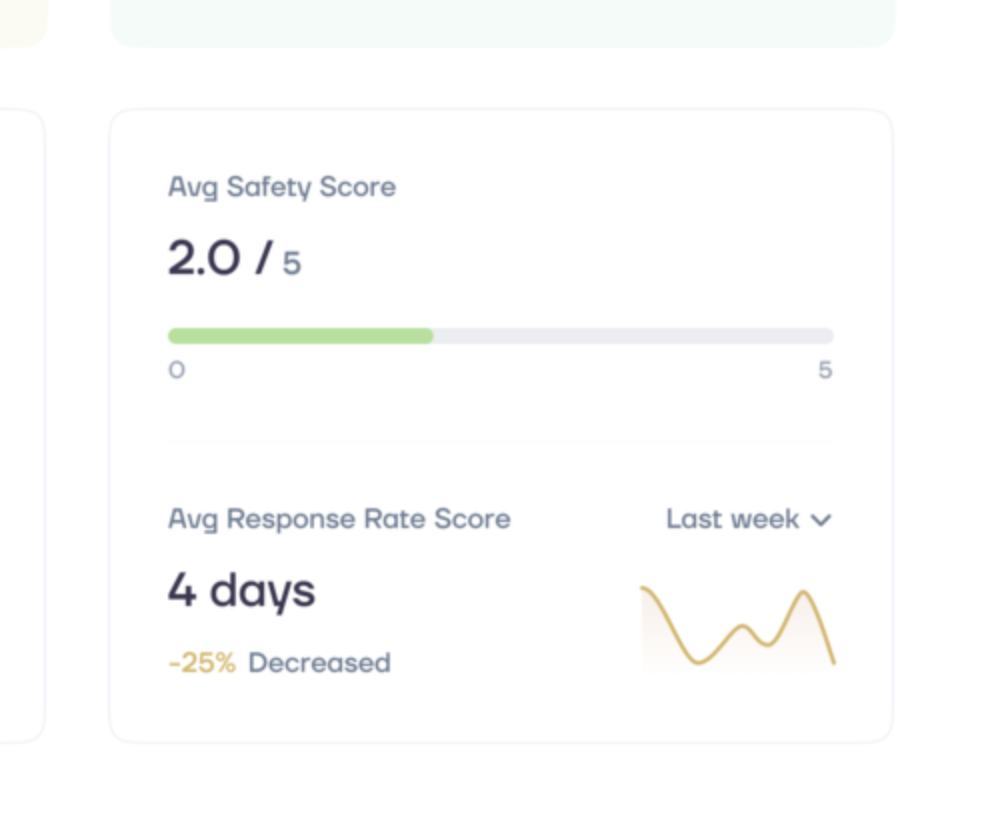Open the Last week dropdown
The width and height of the screenshot is (988, 838).
748,520
